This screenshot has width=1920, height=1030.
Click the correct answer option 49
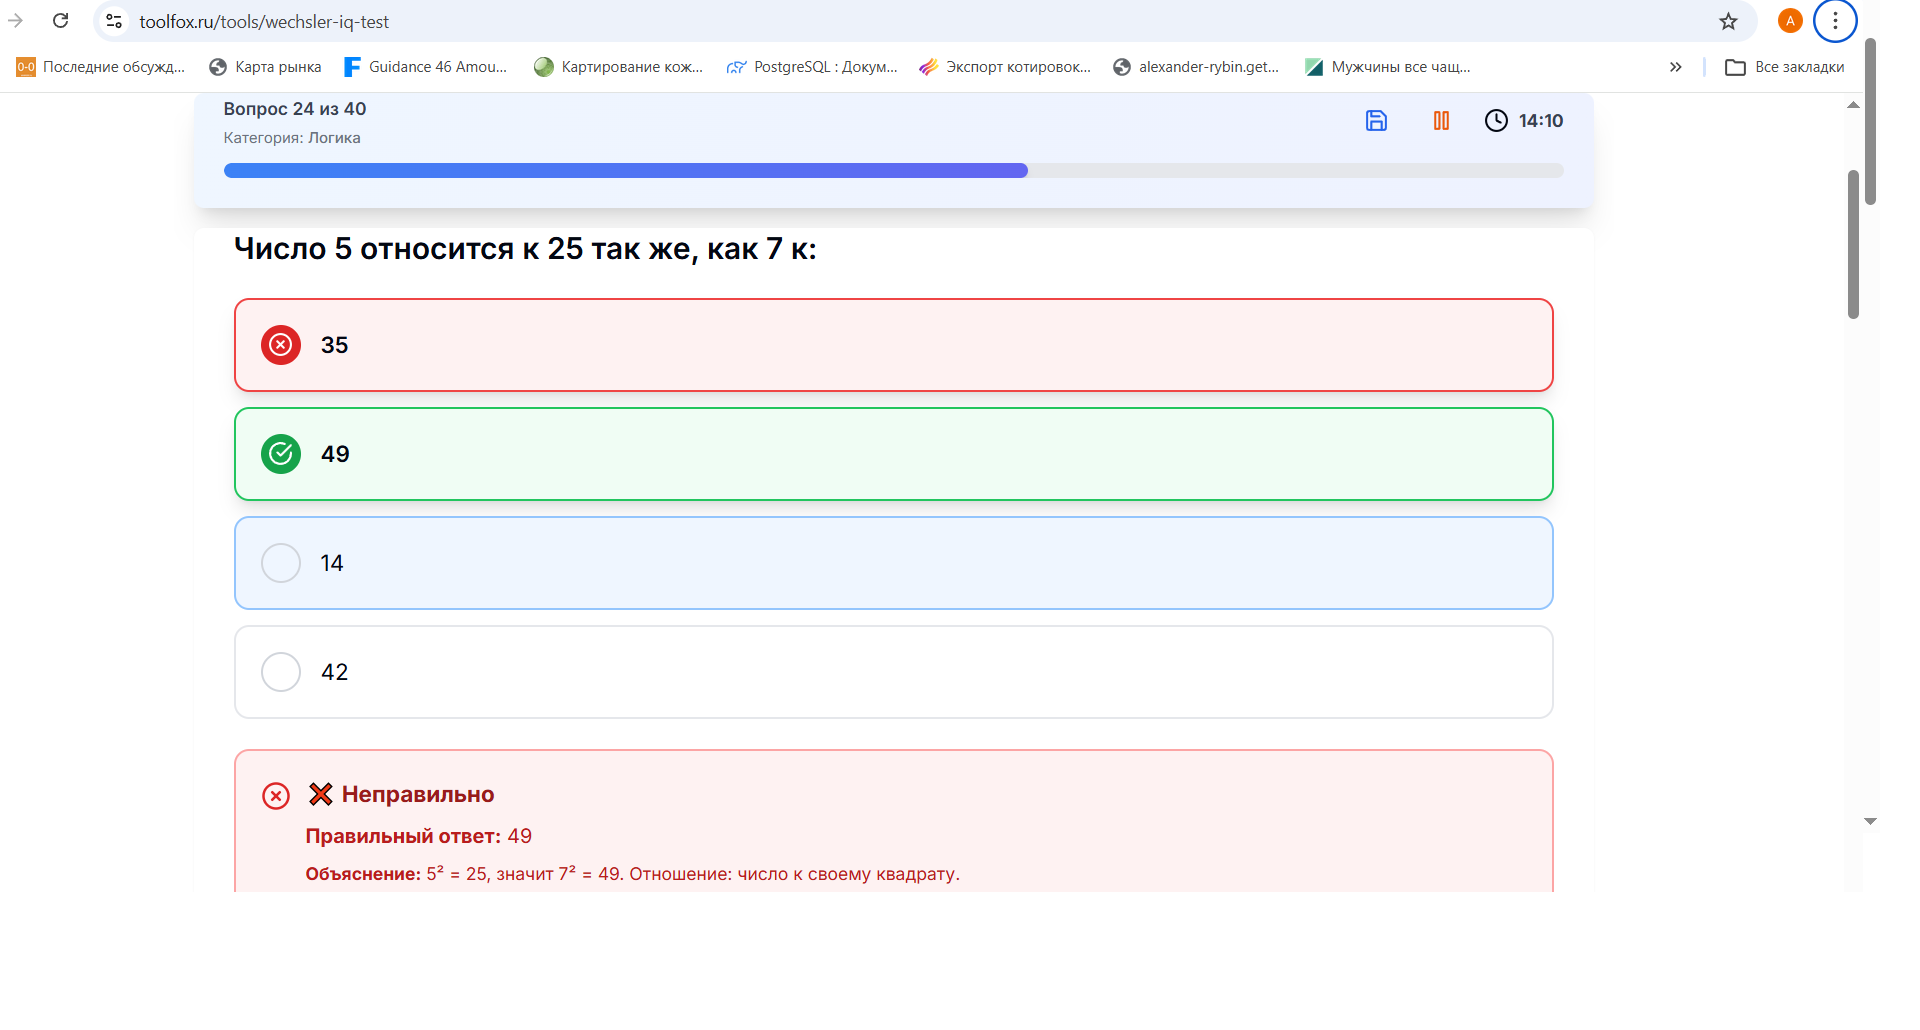click(893, 454)
